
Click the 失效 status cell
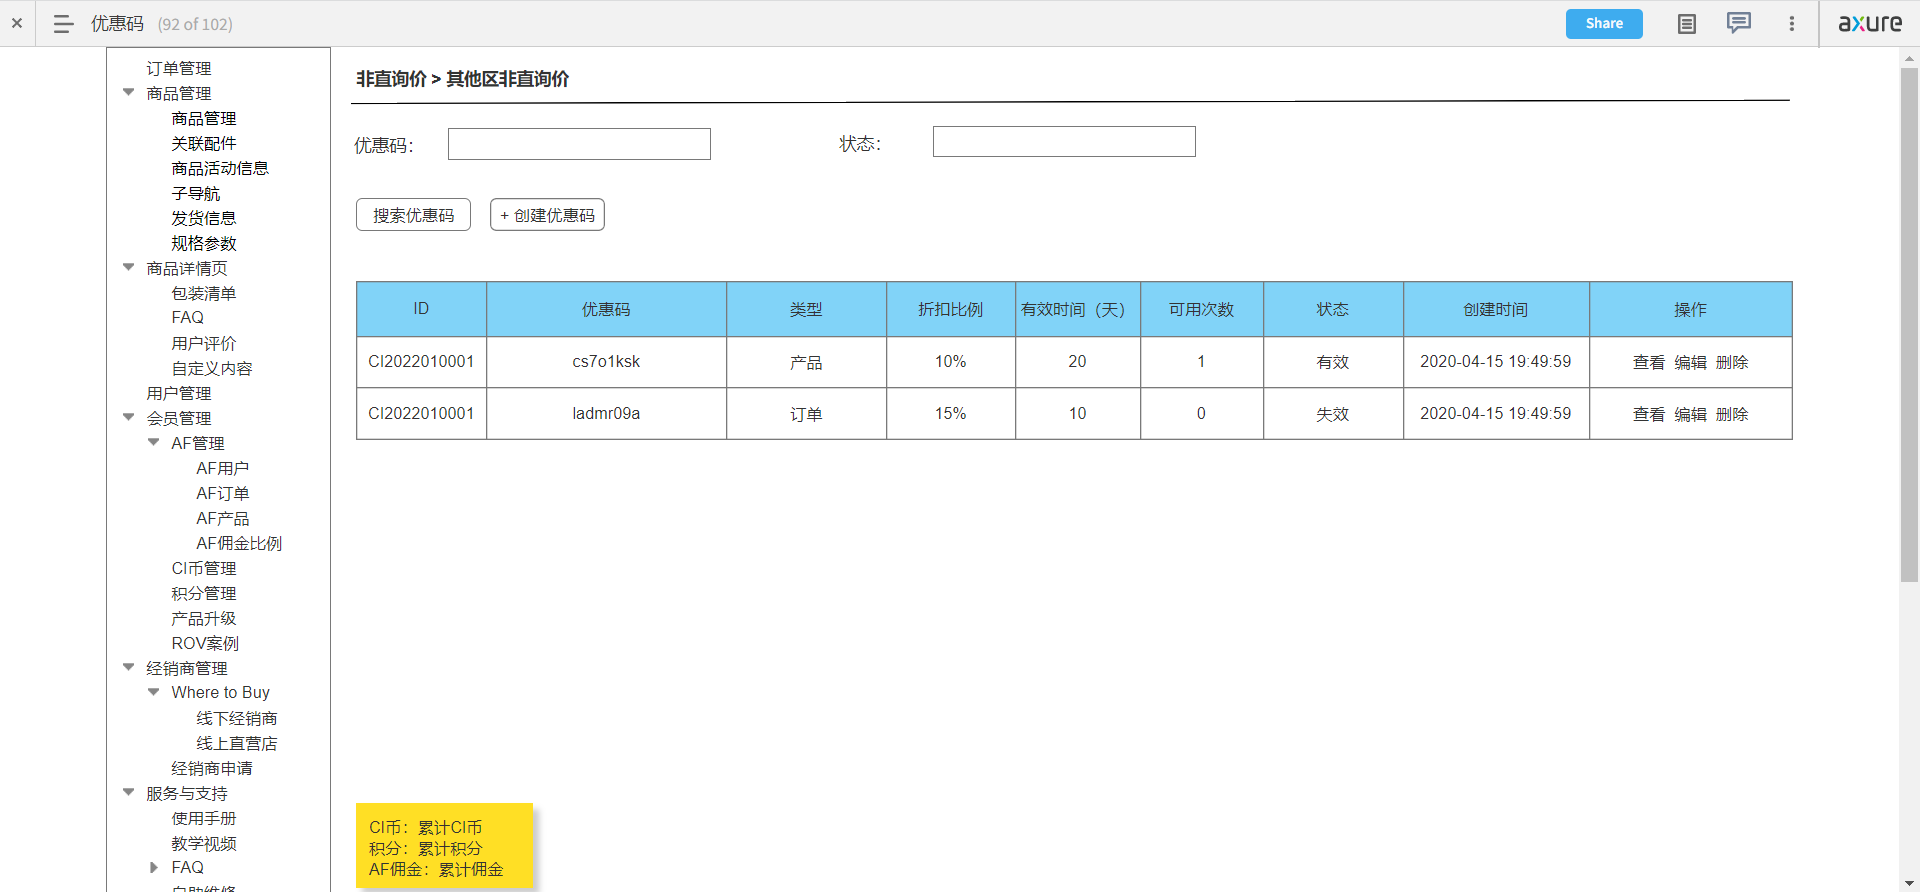pyautogui.click(x=1333, y=414)
